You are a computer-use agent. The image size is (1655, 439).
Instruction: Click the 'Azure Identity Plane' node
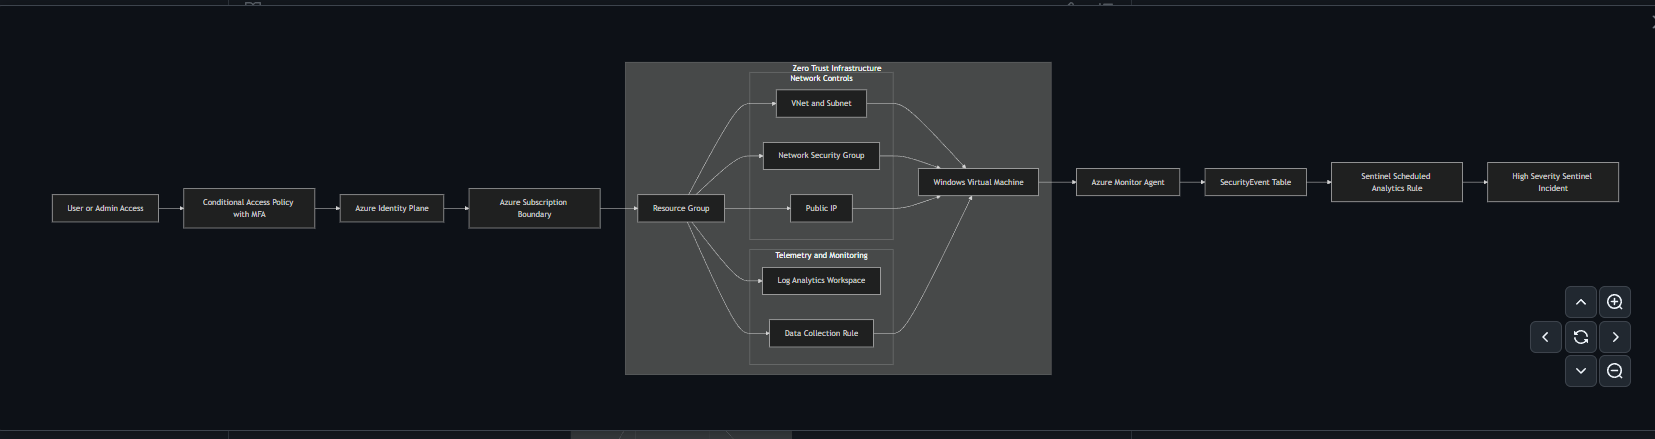coord(392,208)
